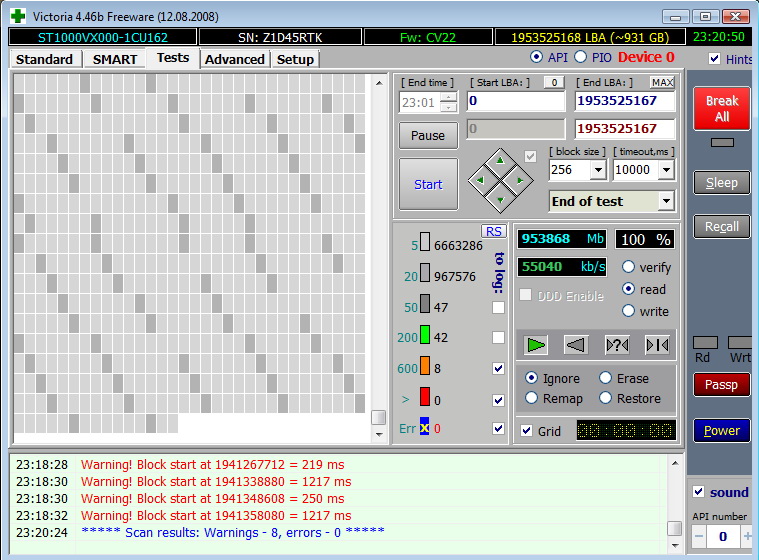This screenshot has width=759, height=560.
Task: Click the Passp button
Action: point(722,384)
